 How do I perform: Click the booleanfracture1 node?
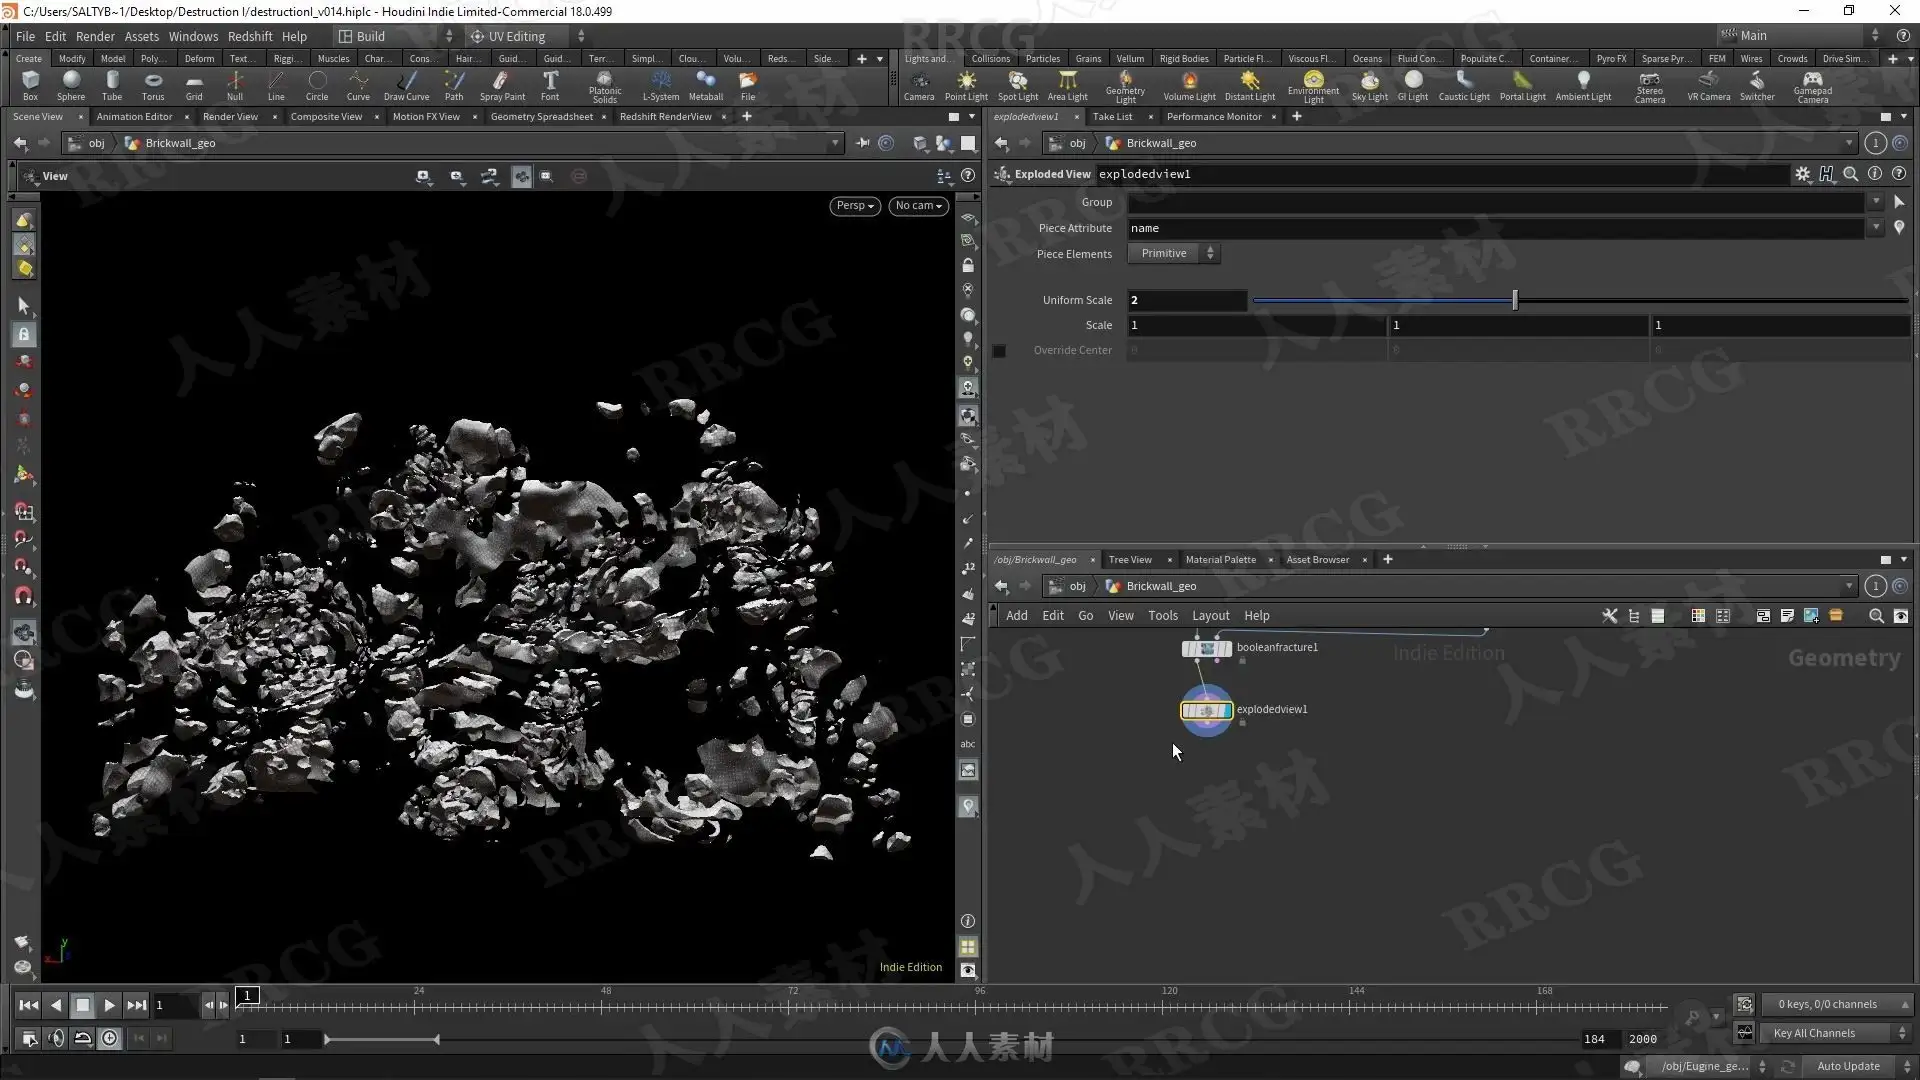[x=1206, y=649]
